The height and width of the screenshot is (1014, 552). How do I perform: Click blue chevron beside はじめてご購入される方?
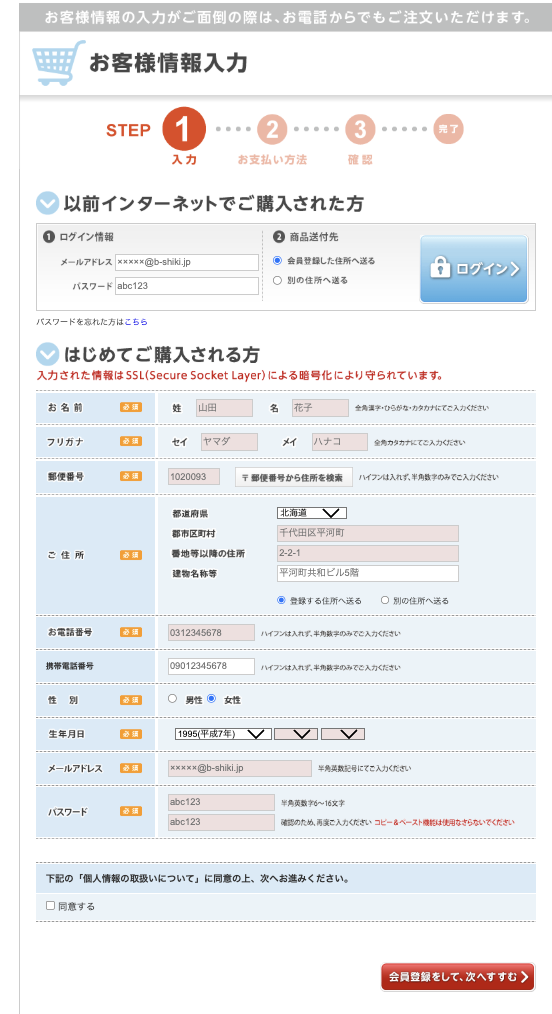point(47,354)
